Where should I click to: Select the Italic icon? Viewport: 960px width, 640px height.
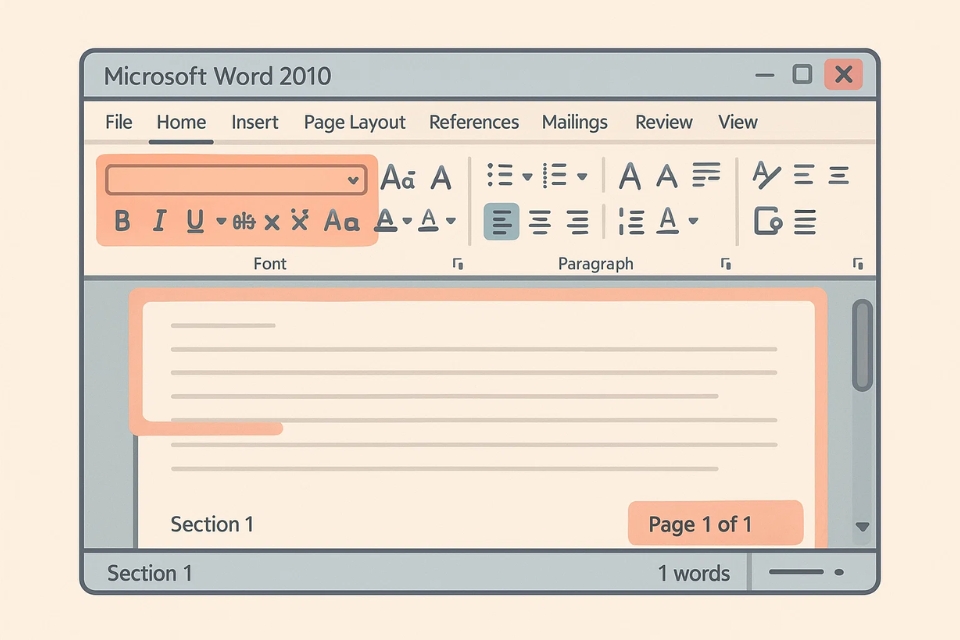[x=158, y=222]
